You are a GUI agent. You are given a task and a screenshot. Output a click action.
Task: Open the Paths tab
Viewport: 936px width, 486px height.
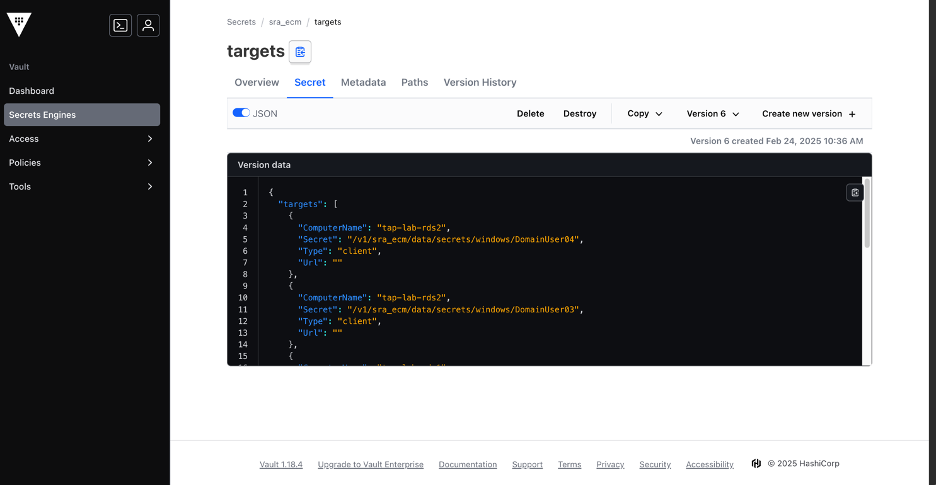coord(414,82)
